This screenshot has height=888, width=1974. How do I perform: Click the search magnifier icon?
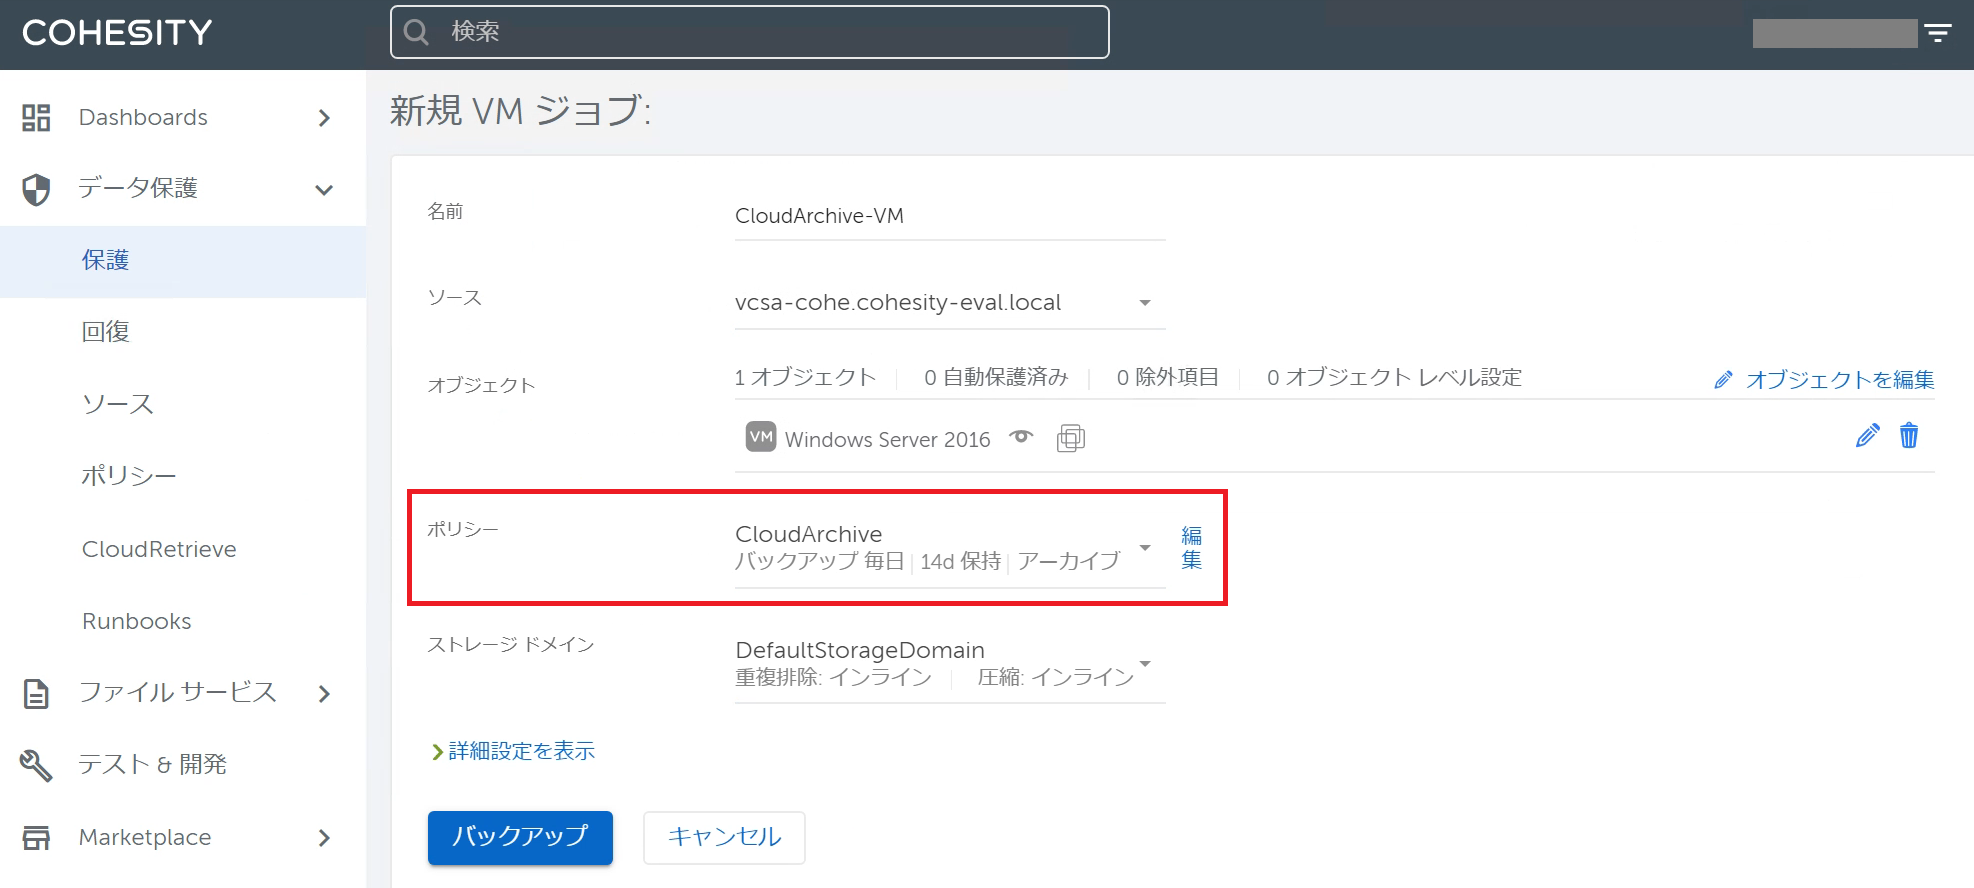[x=416, y=32]
